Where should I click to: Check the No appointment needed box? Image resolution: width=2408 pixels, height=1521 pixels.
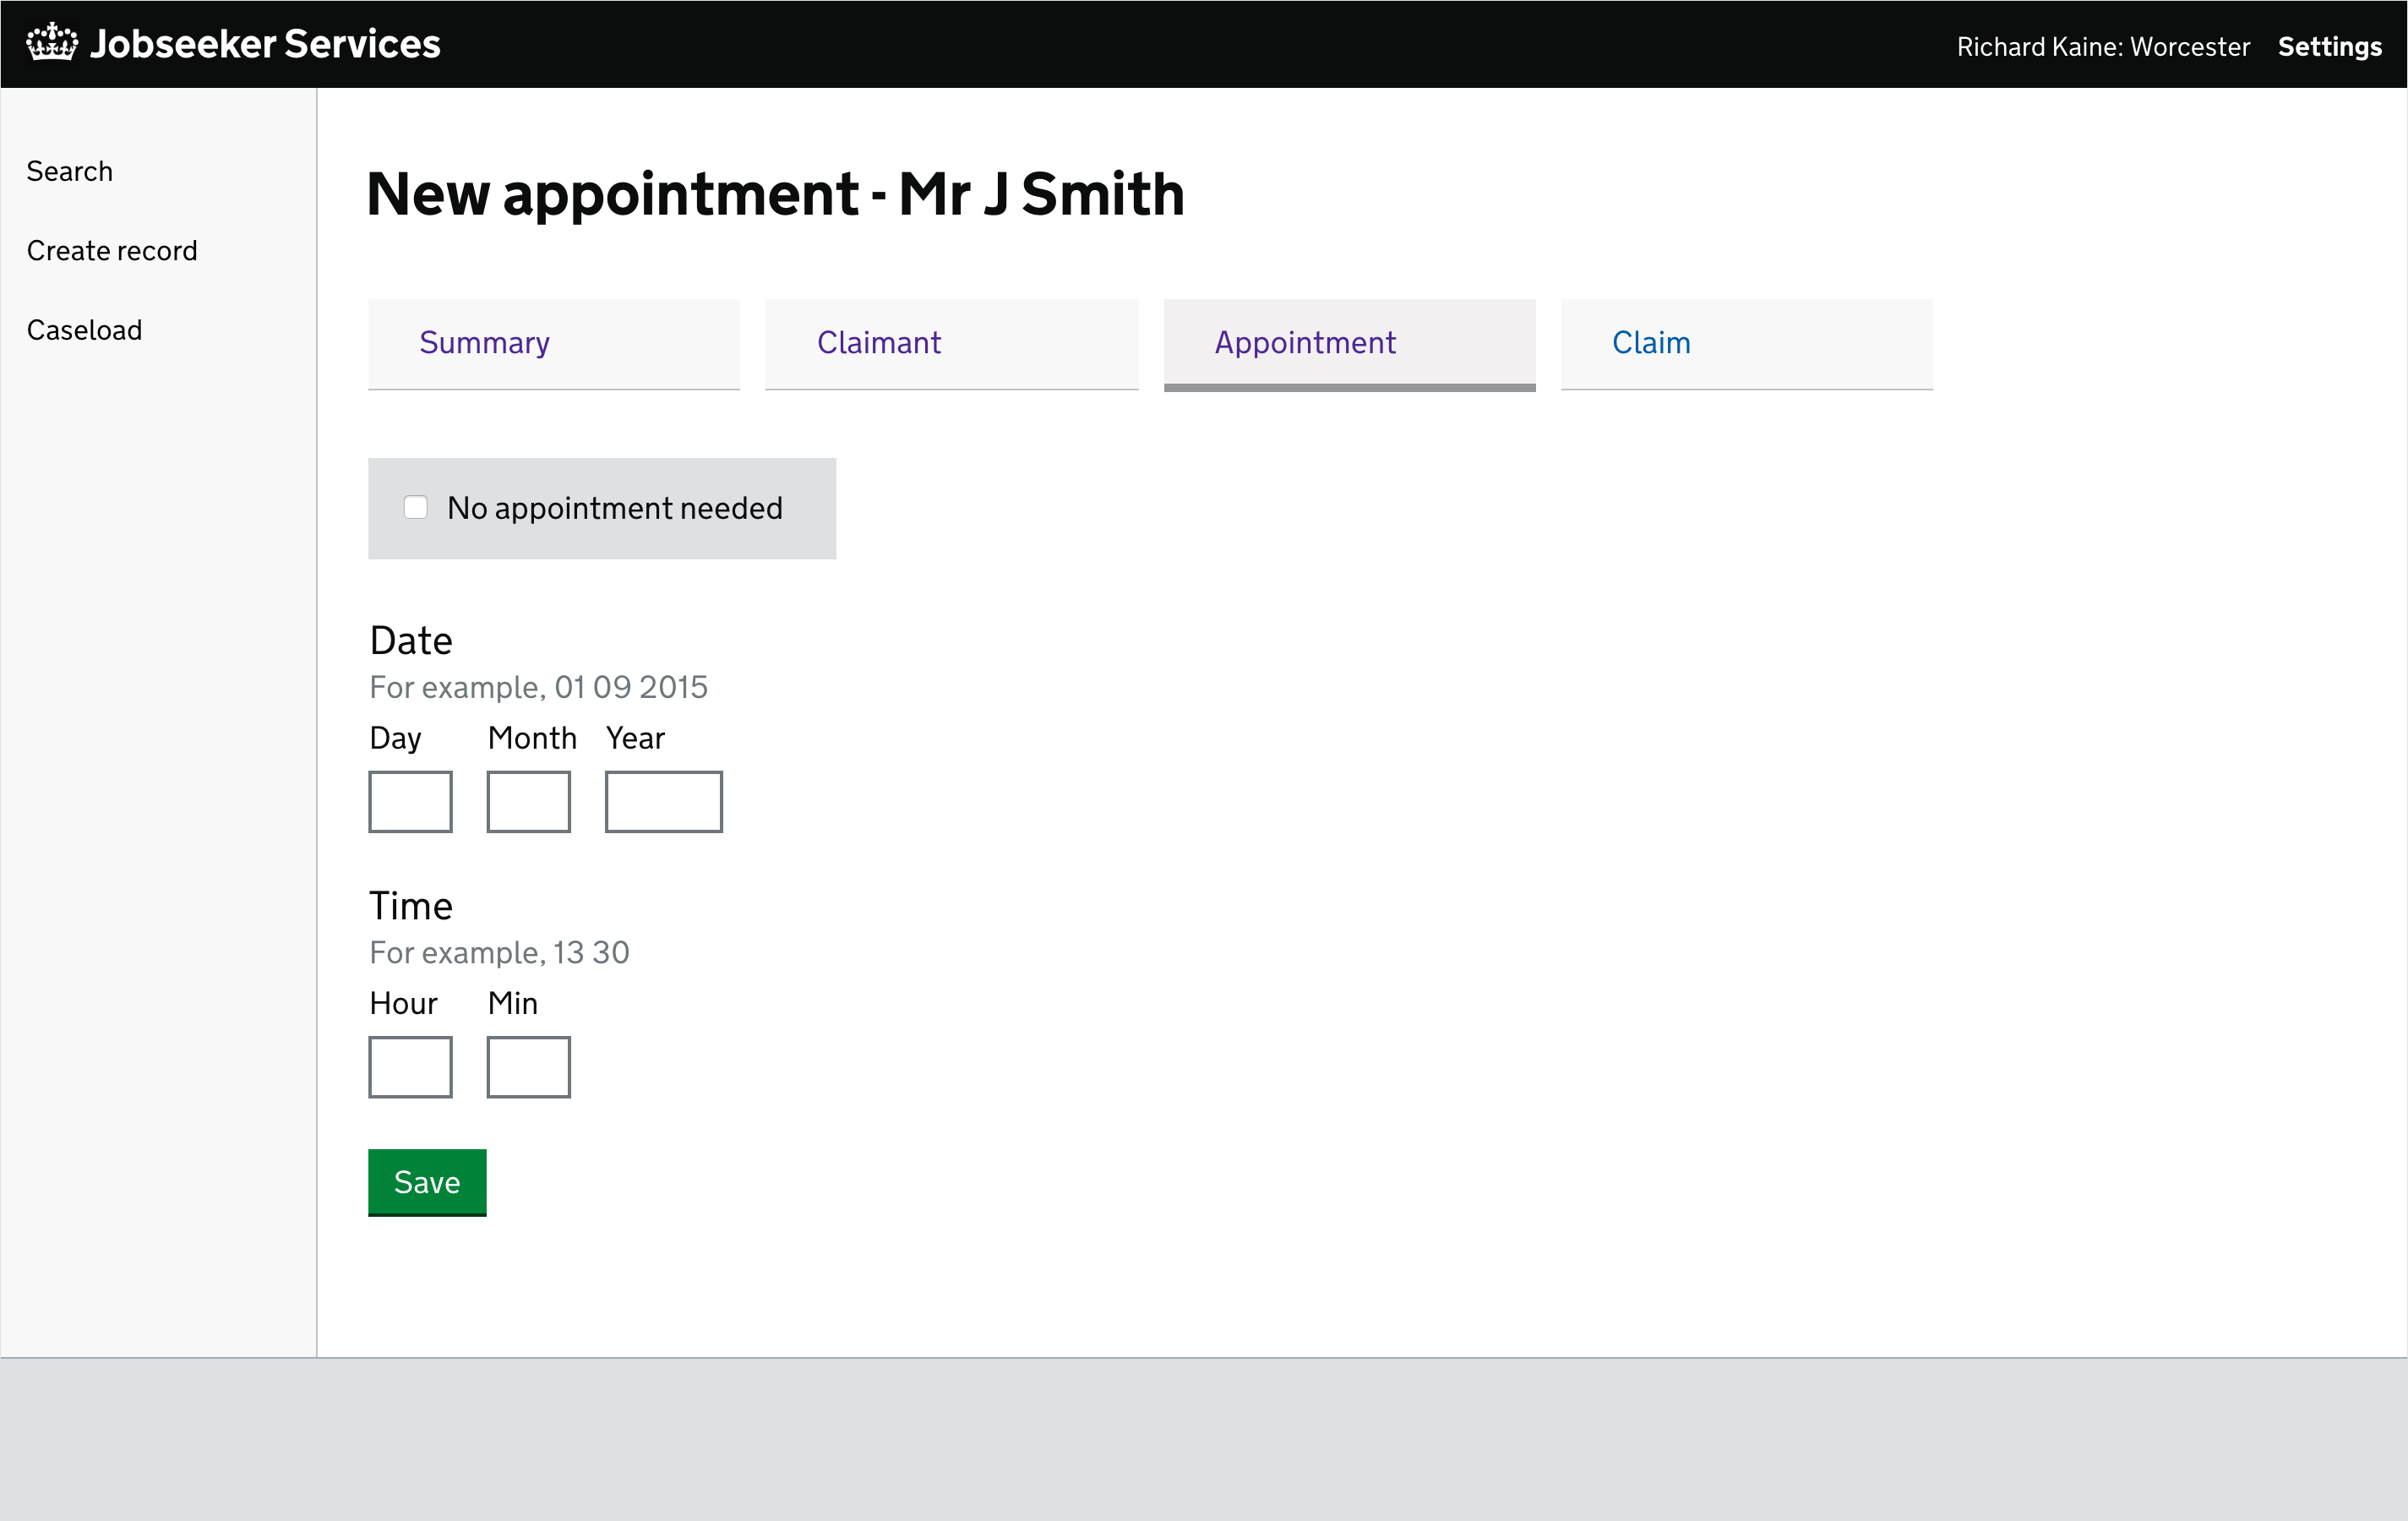pos(415,507)
